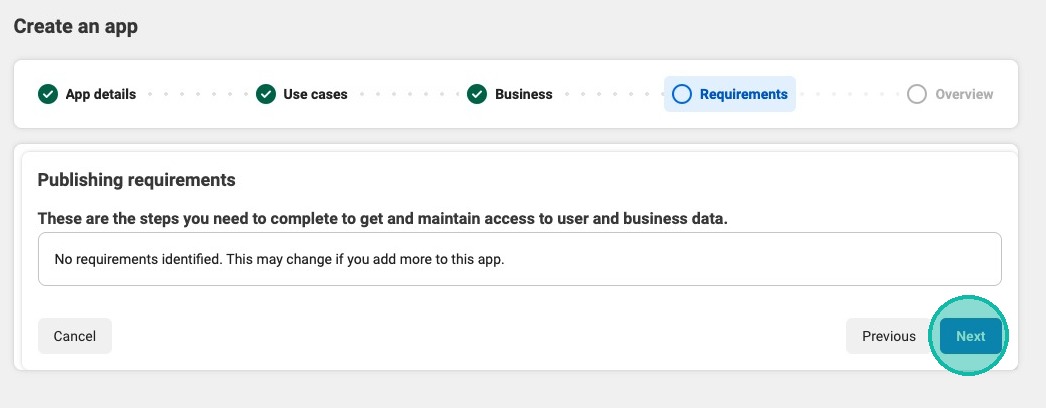1046x408 pixels.
Task: Go to the App details step label
Action: click(100, 95)
